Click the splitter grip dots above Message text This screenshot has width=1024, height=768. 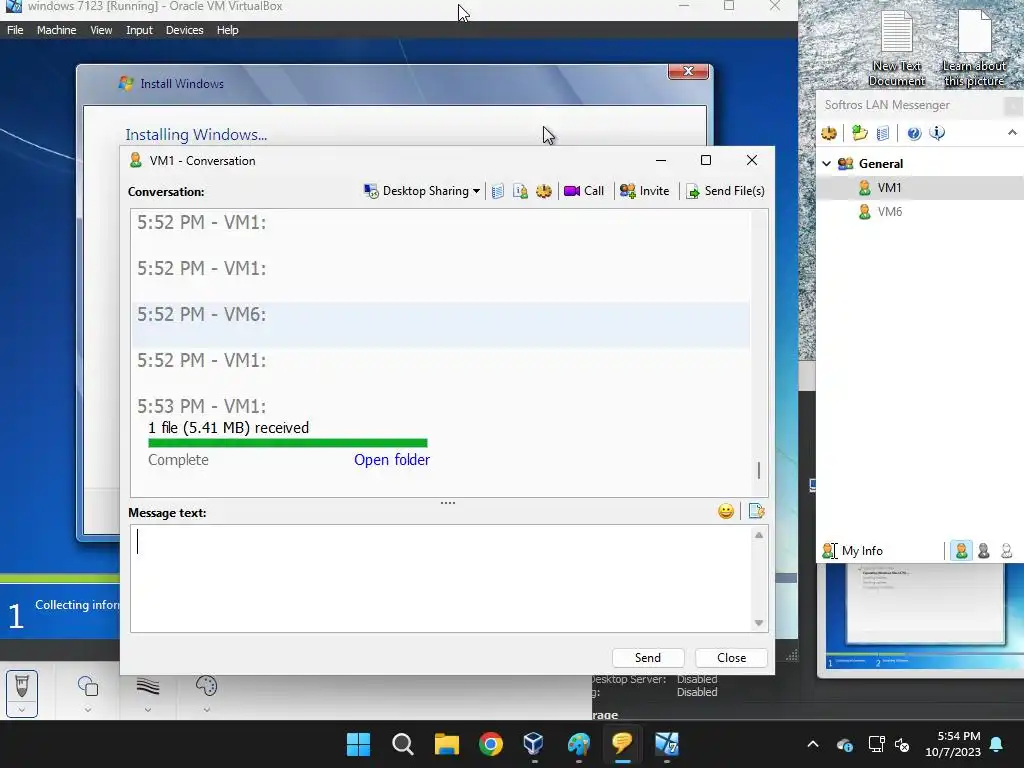click(448, 503)
